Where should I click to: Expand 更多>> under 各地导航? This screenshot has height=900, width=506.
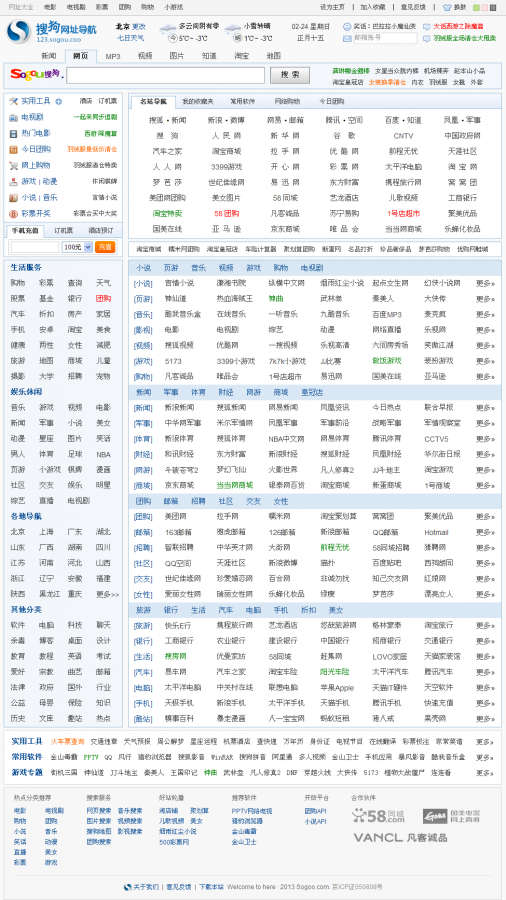coord(107,594)
